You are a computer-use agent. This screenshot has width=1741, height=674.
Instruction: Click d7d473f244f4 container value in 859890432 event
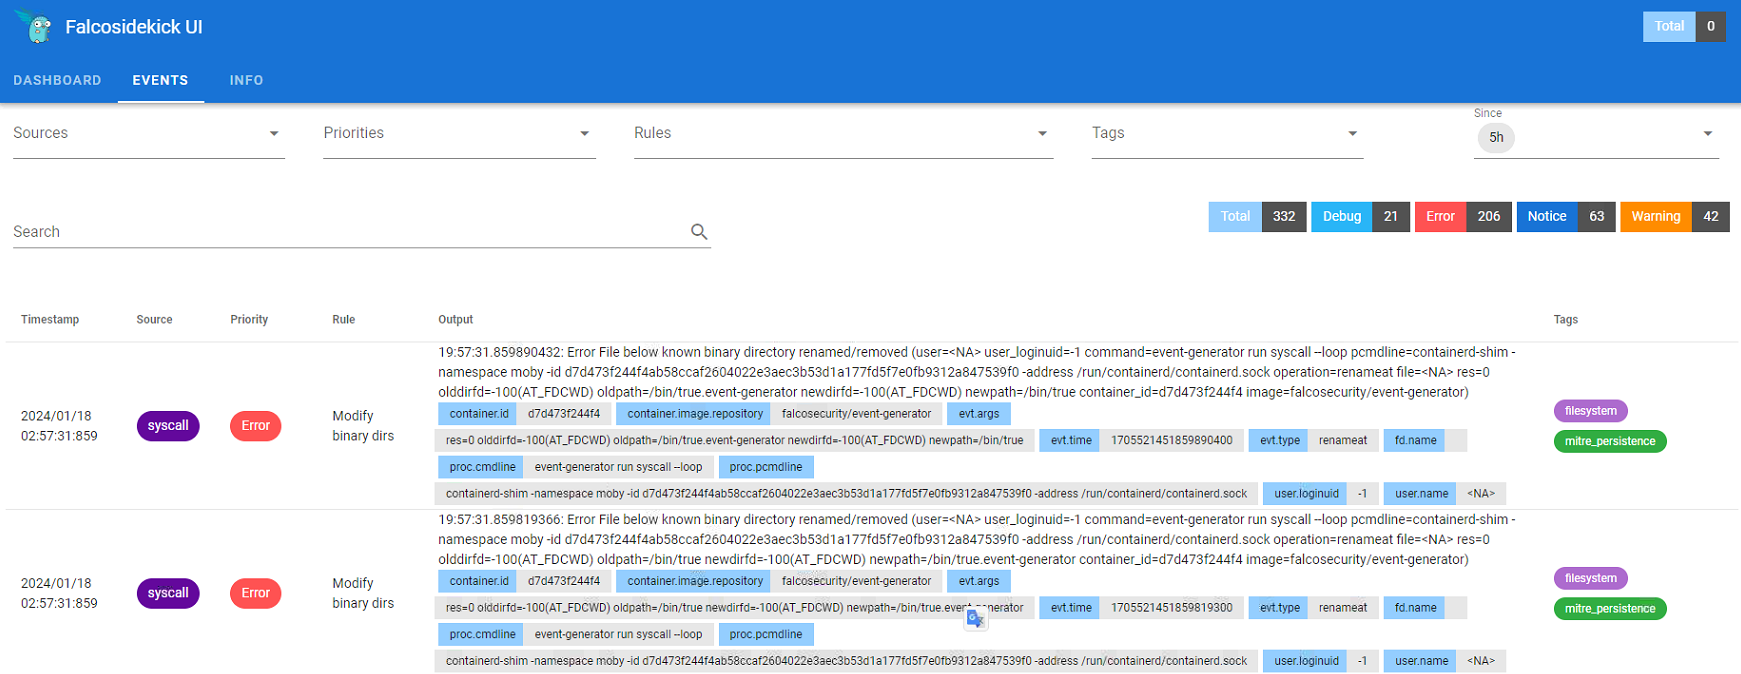(x=564, y=414)
